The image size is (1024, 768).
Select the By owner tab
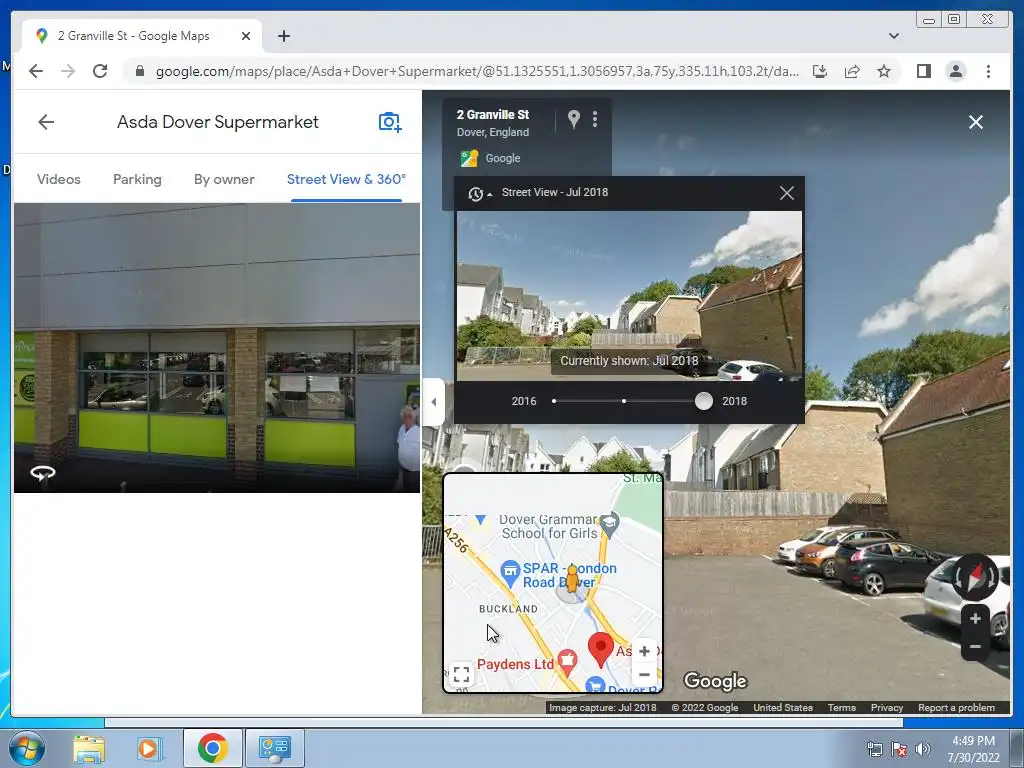224,180
